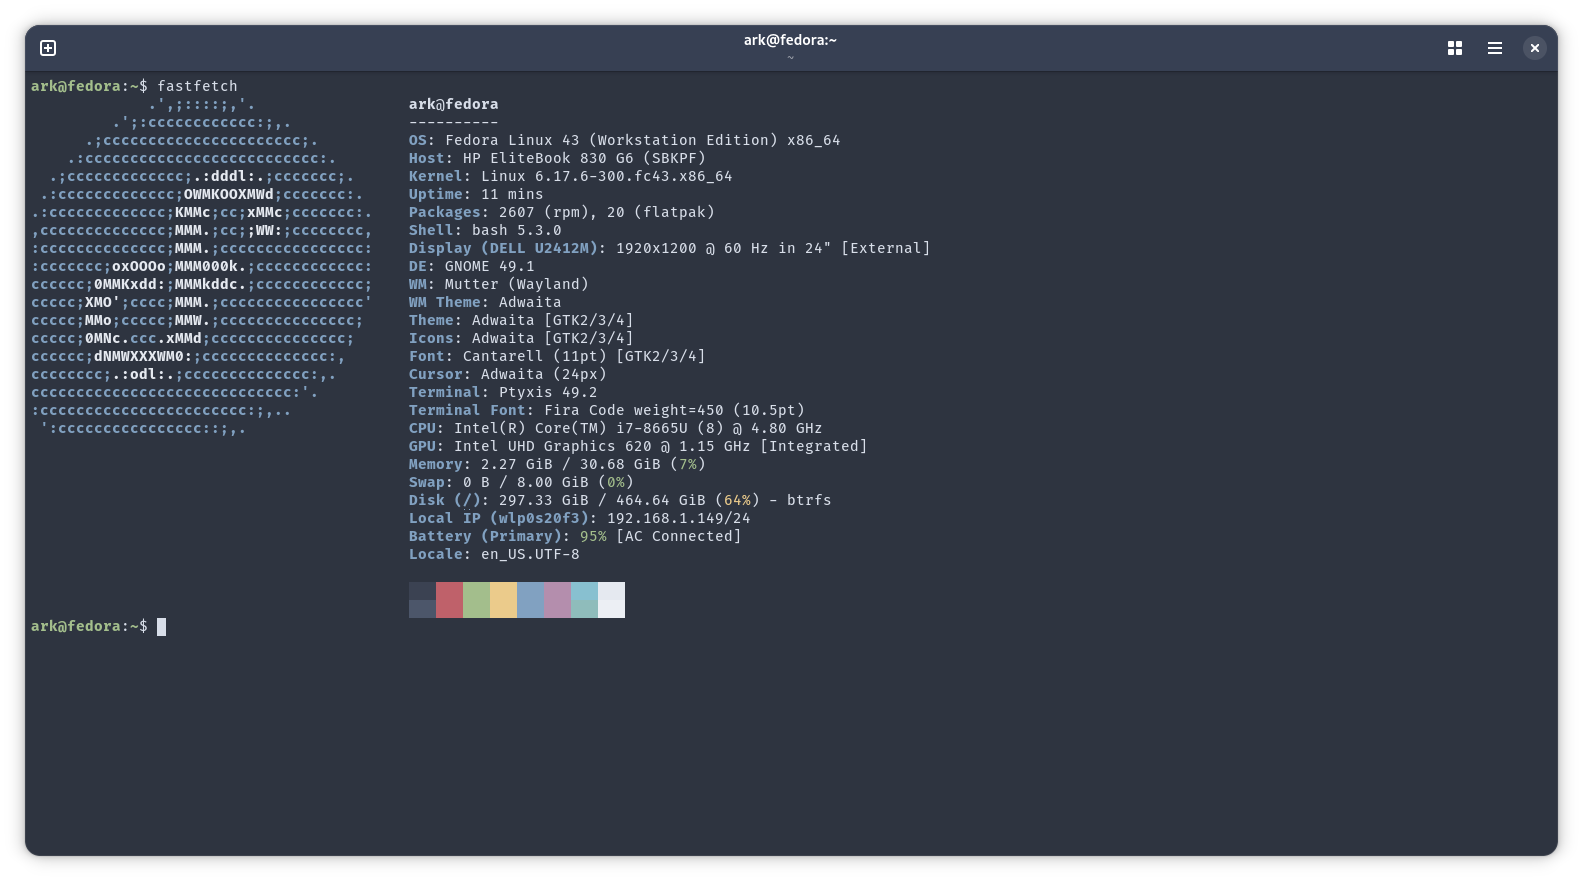Select the yellow color block
This screenshot has width=1583, height=881.
tap(503, 600)
